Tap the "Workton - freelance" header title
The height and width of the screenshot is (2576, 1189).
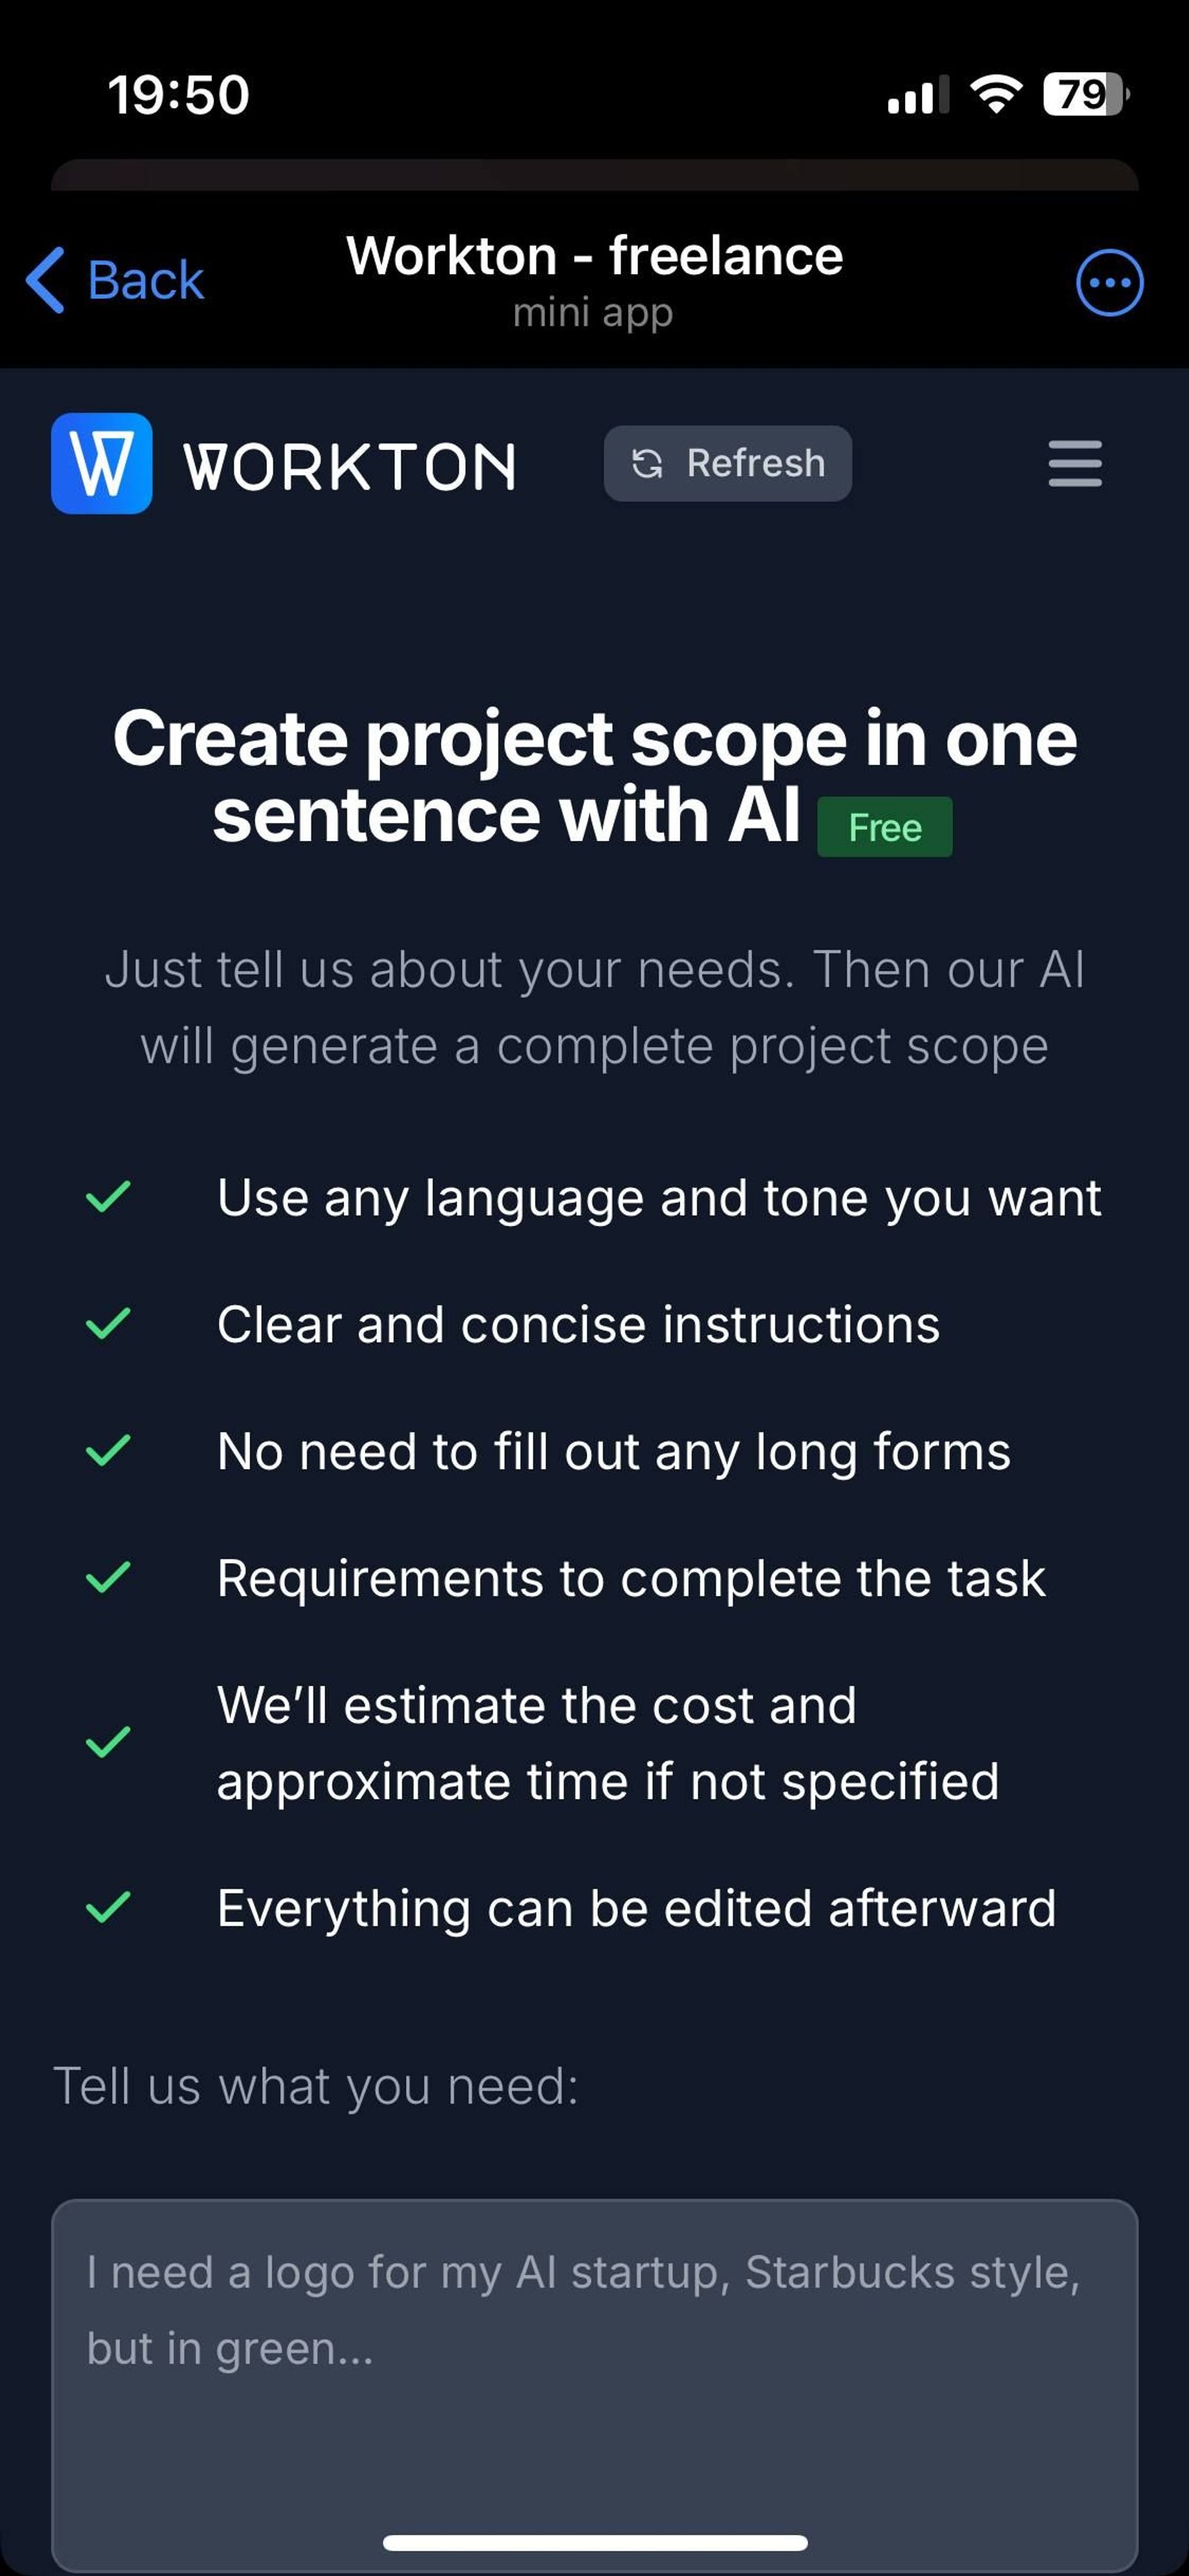click(594, 256)
